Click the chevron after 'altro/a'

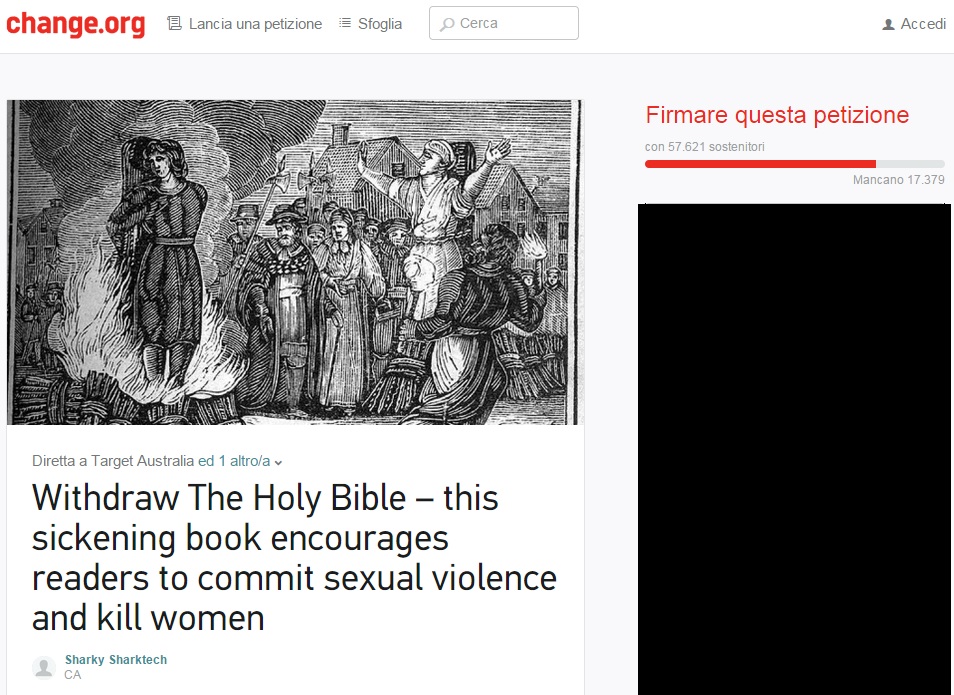pos(278,463)
